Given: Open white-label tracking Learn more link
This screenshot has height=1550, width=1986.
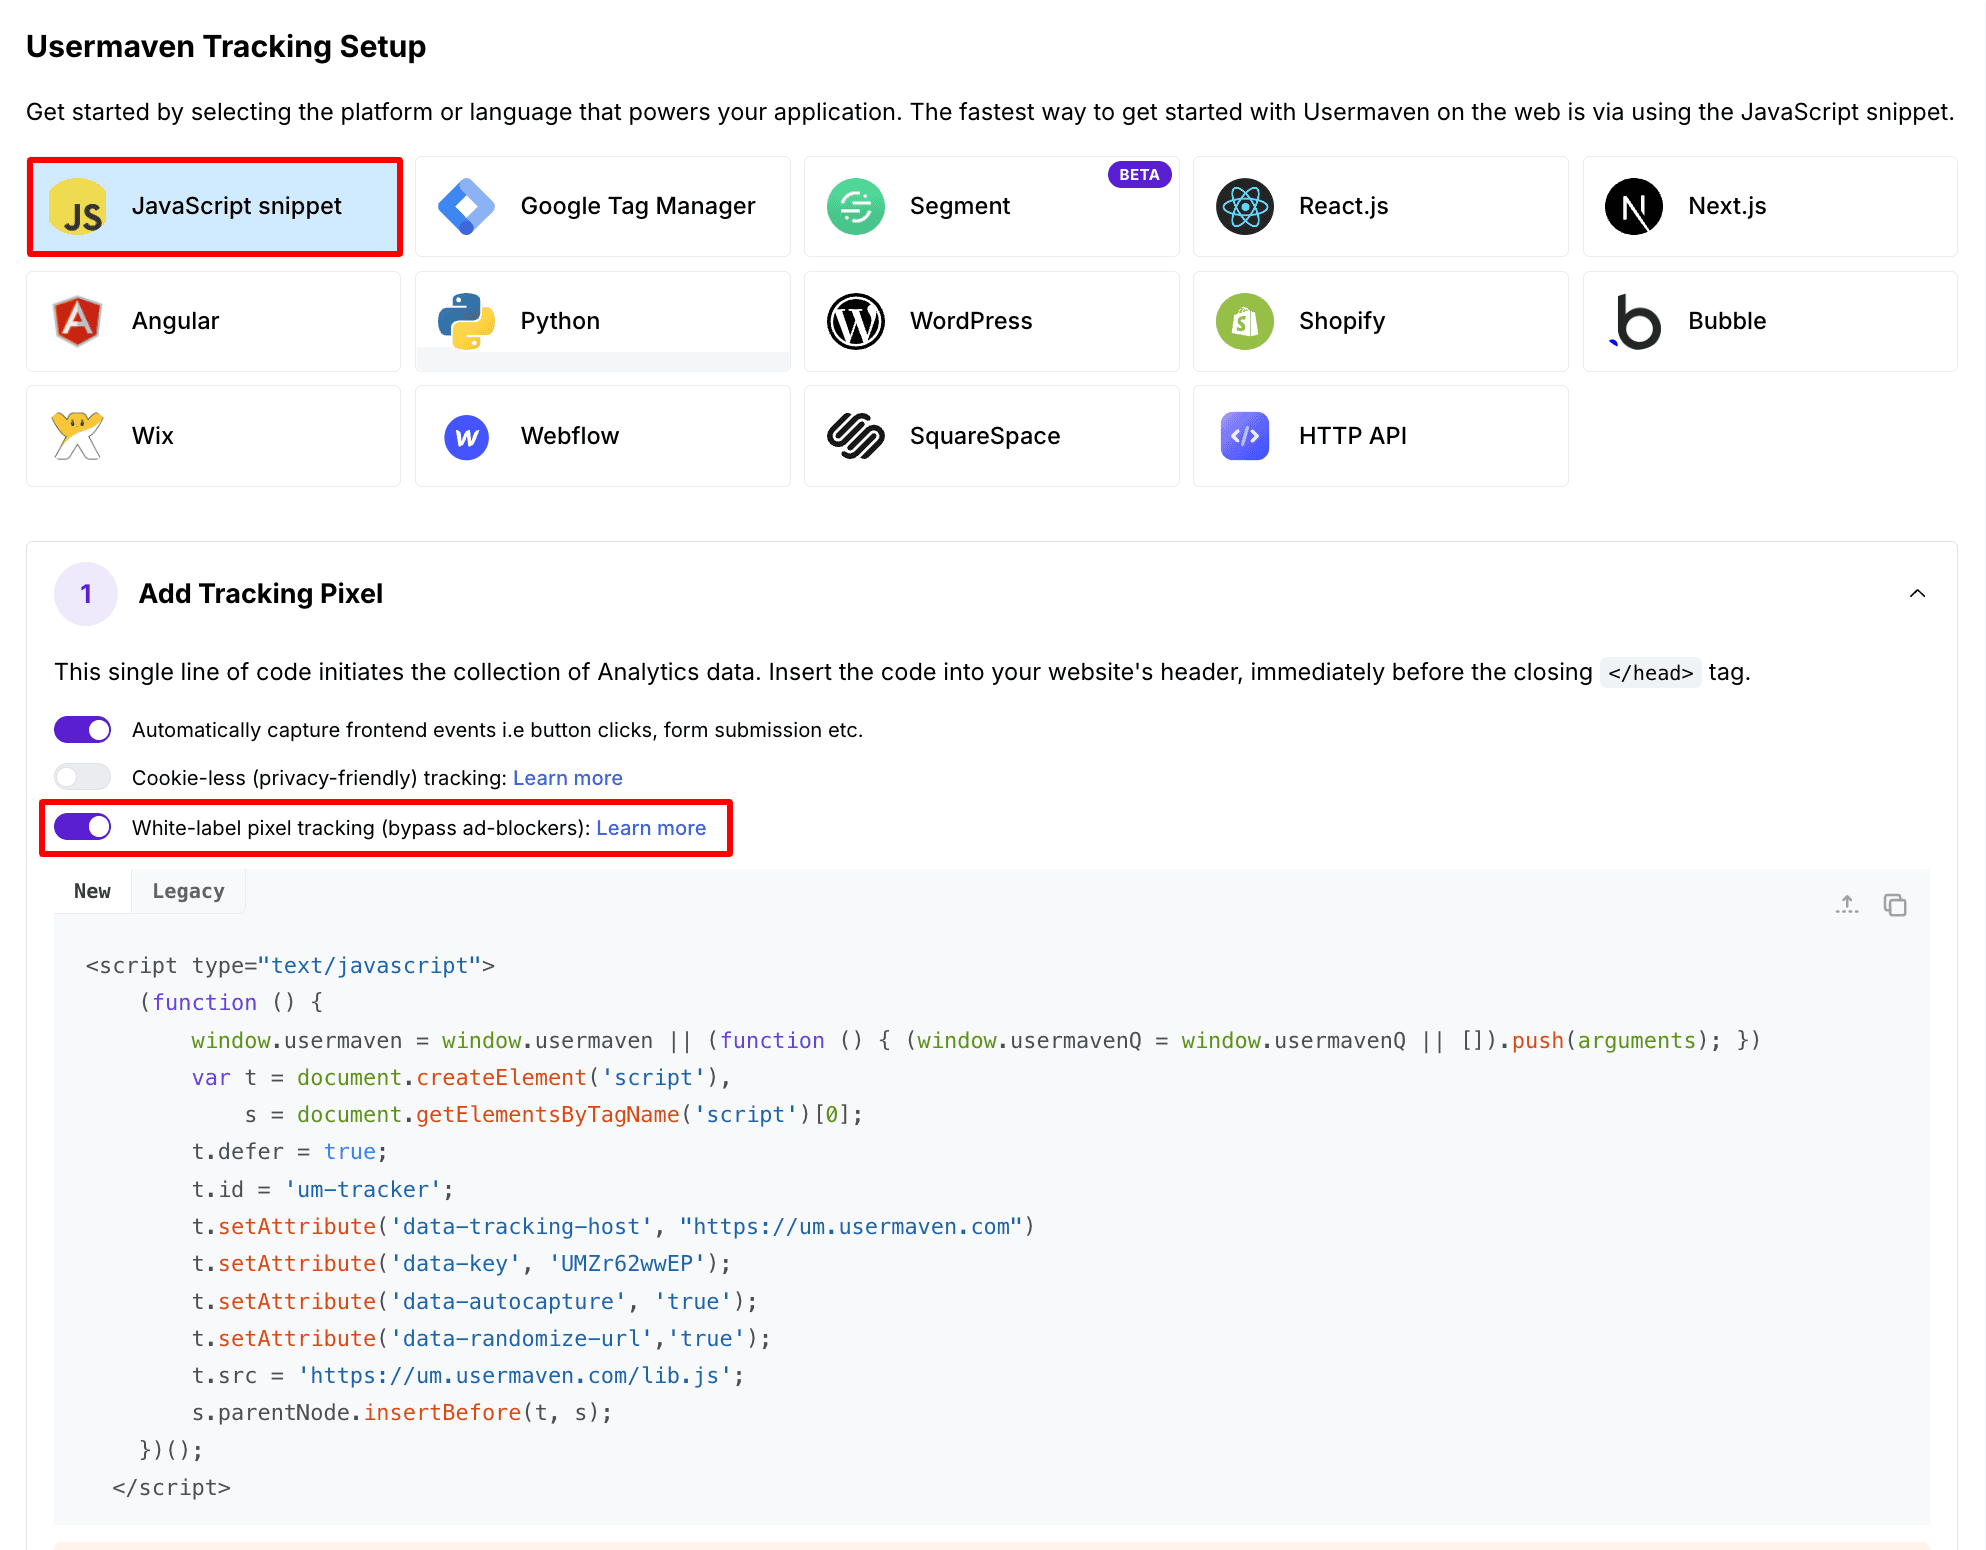Looking at the screenshot, I should coord(651,828).
